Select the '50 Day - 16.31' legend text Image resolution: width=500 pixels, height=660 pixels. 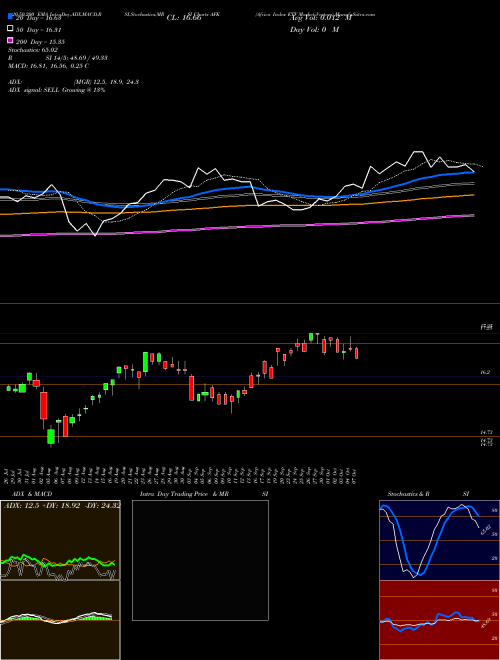39,30
